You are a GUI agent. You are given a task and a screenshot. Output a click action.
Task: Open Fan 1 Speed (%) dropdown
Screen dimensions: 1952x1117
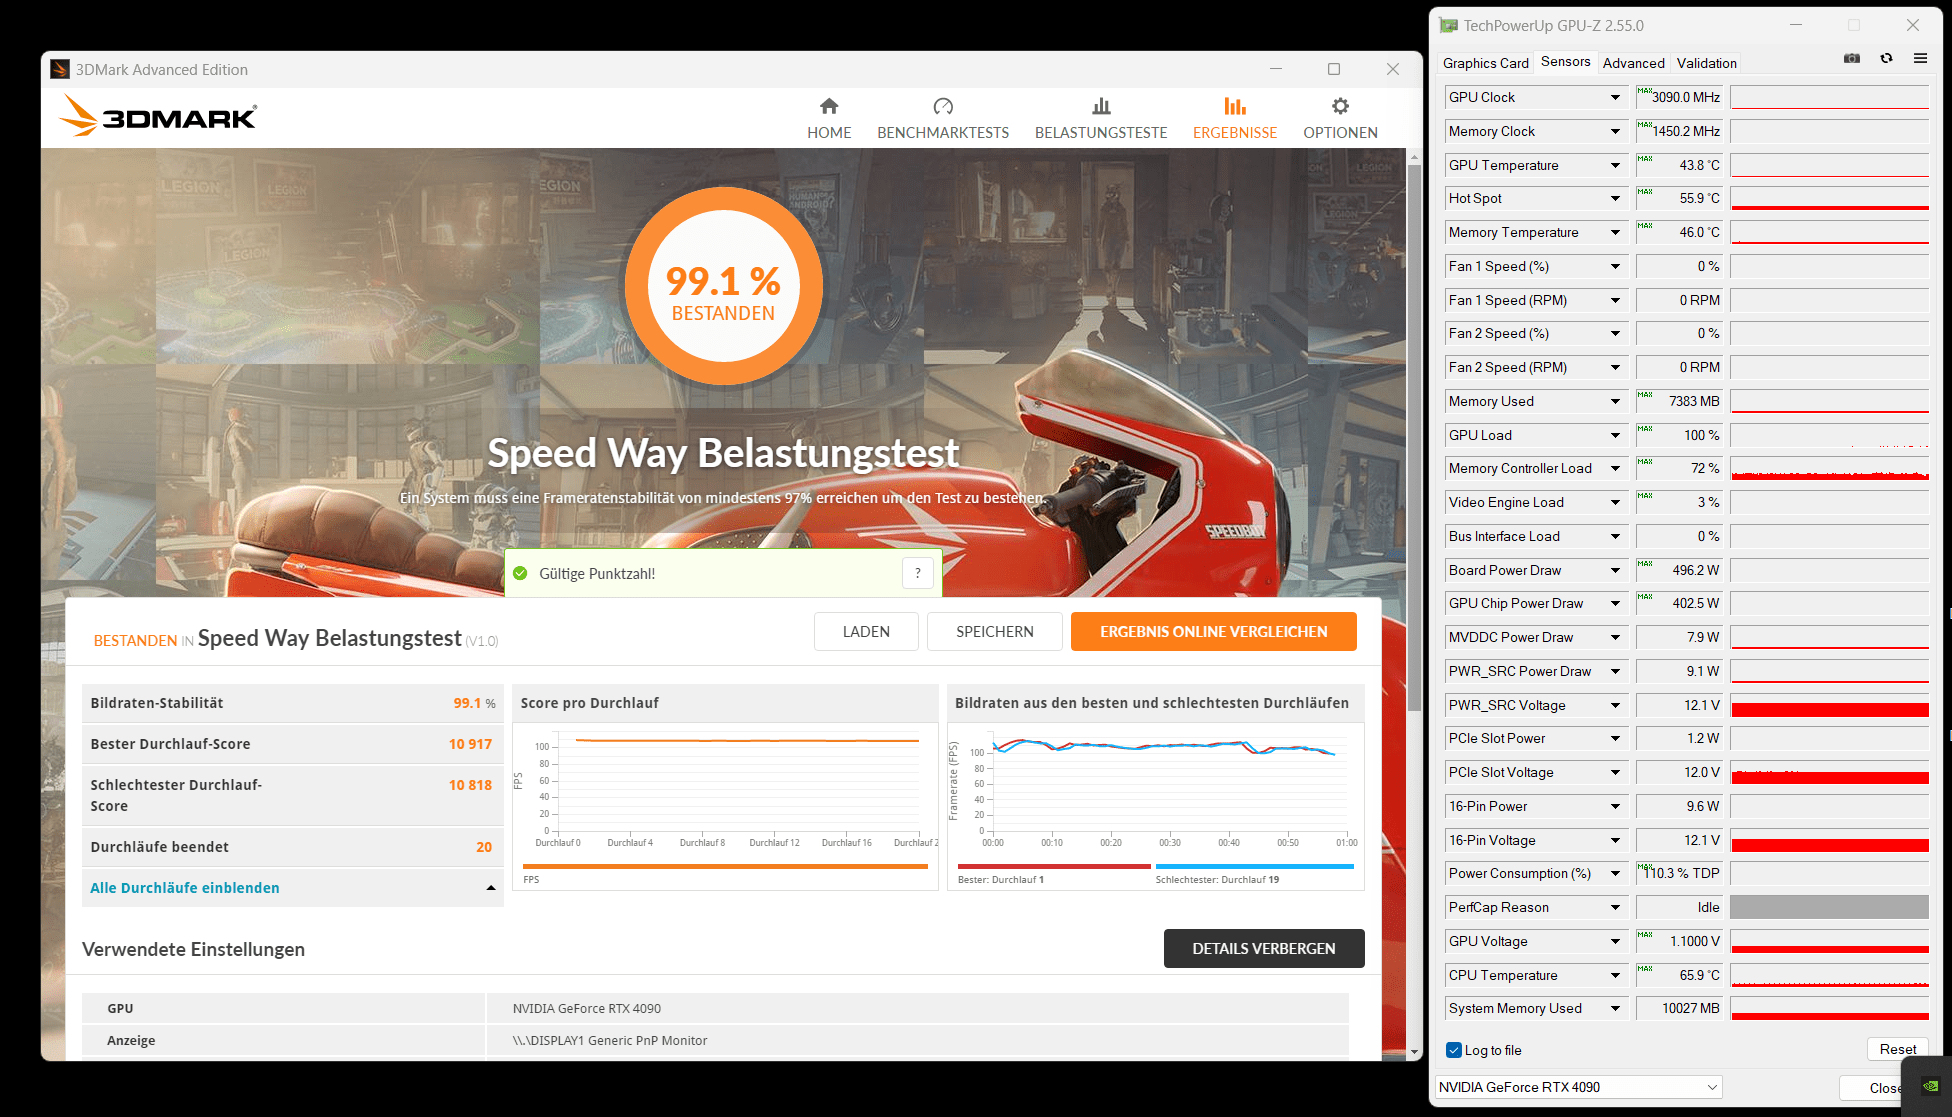click(x=1615, y=266)
